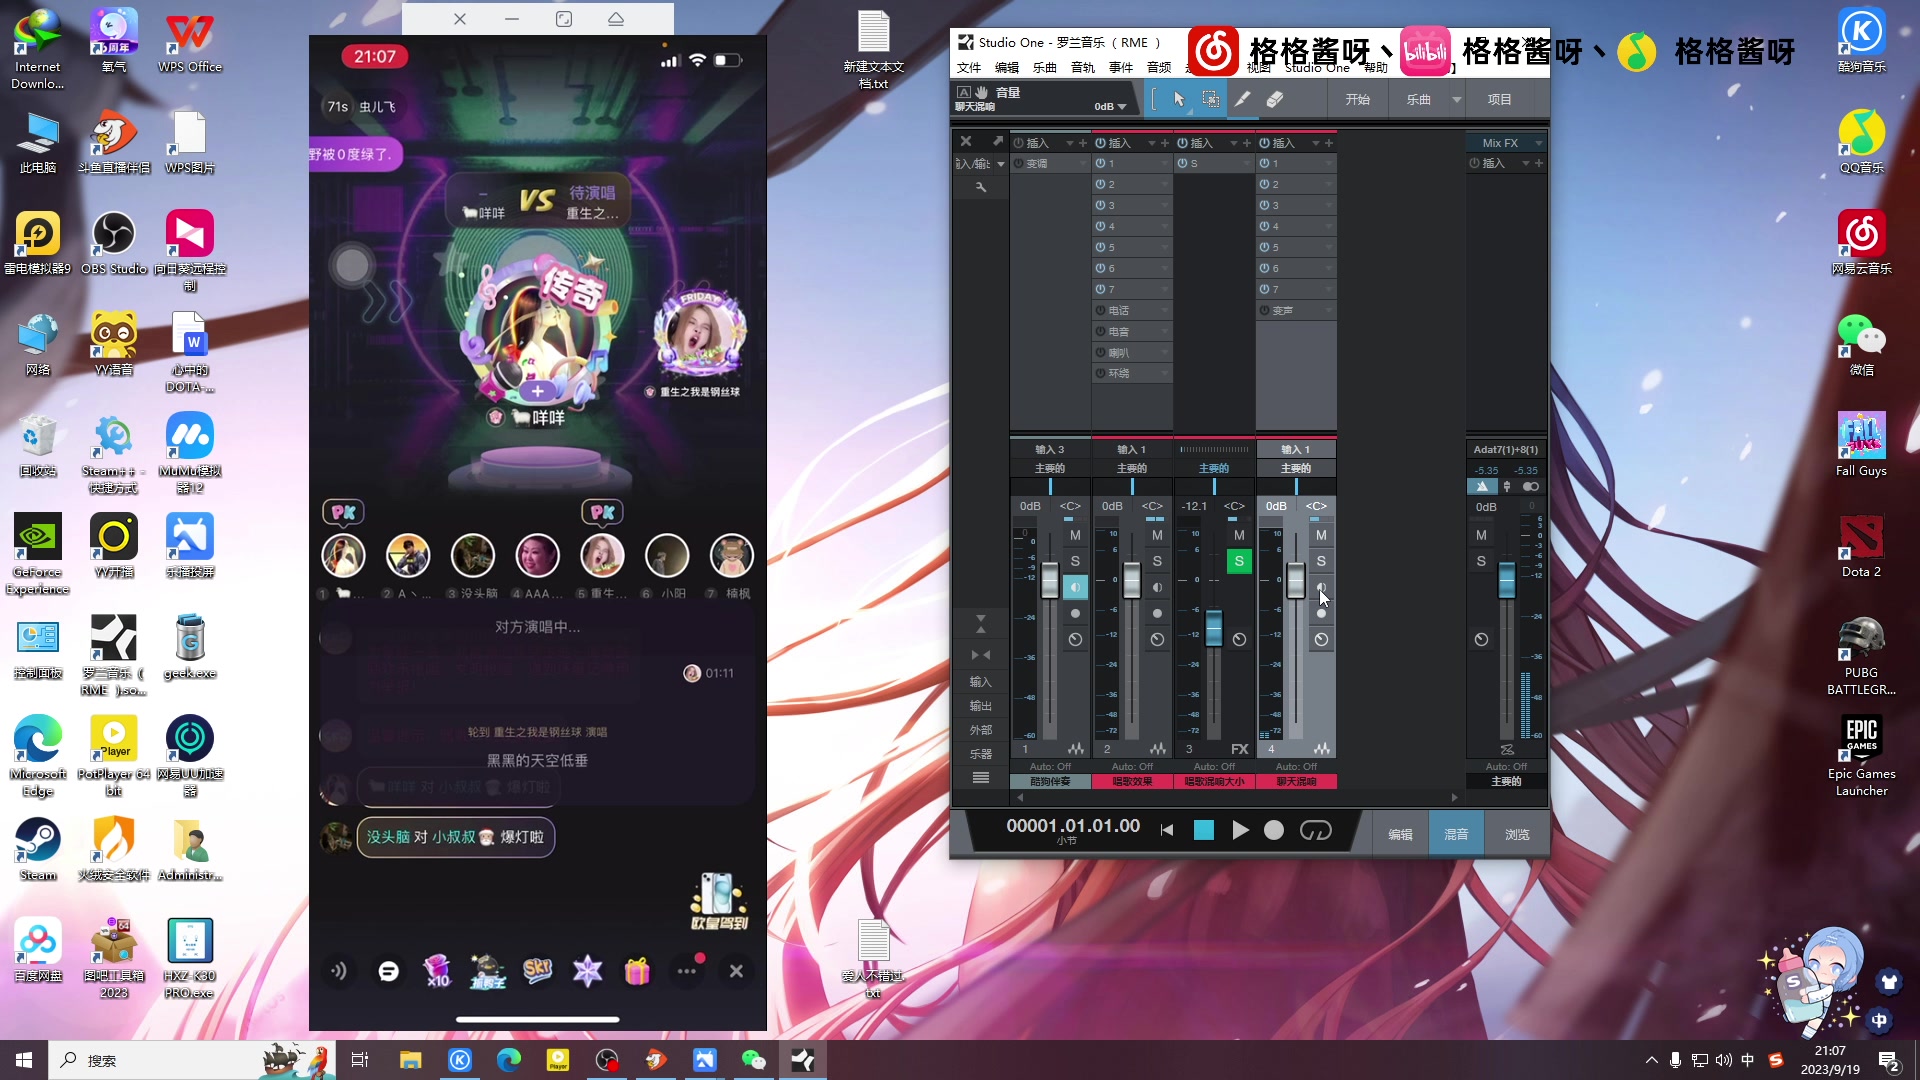Toggle the Loop transport button

click(x=1315, y=830)
